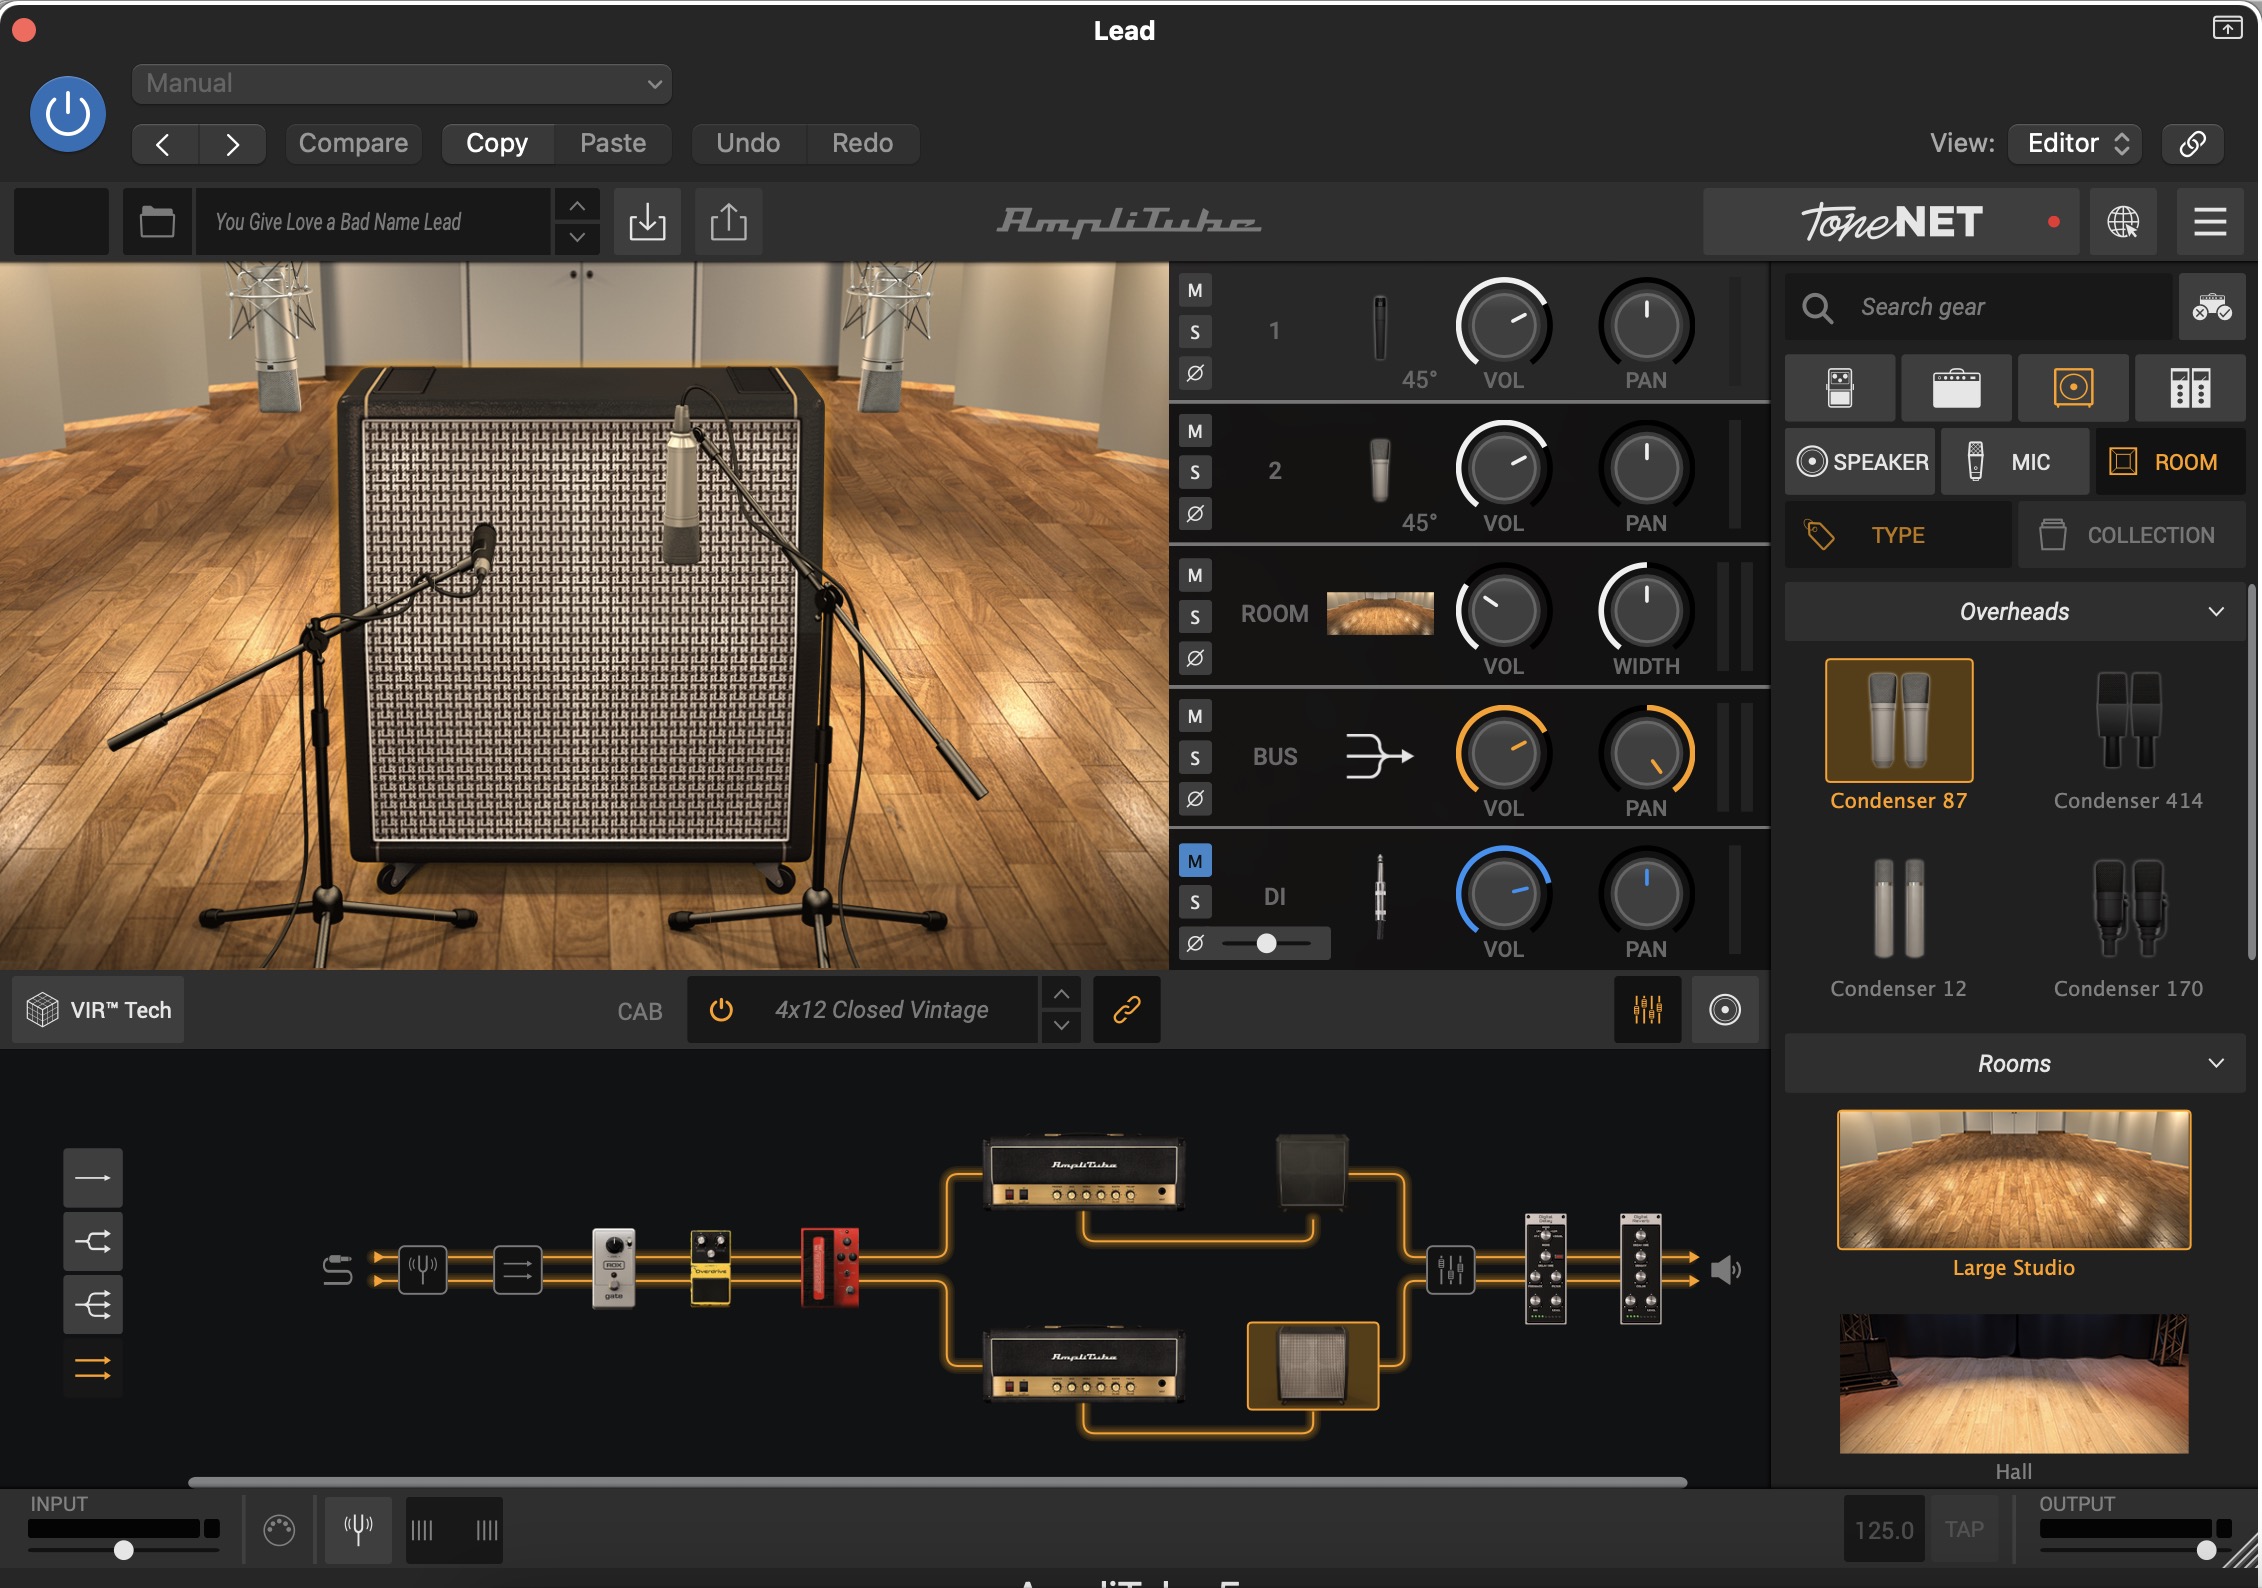2262x1588 pixels.
Task: Click the VIR Tech button
Action: (x=99, y=1010)
